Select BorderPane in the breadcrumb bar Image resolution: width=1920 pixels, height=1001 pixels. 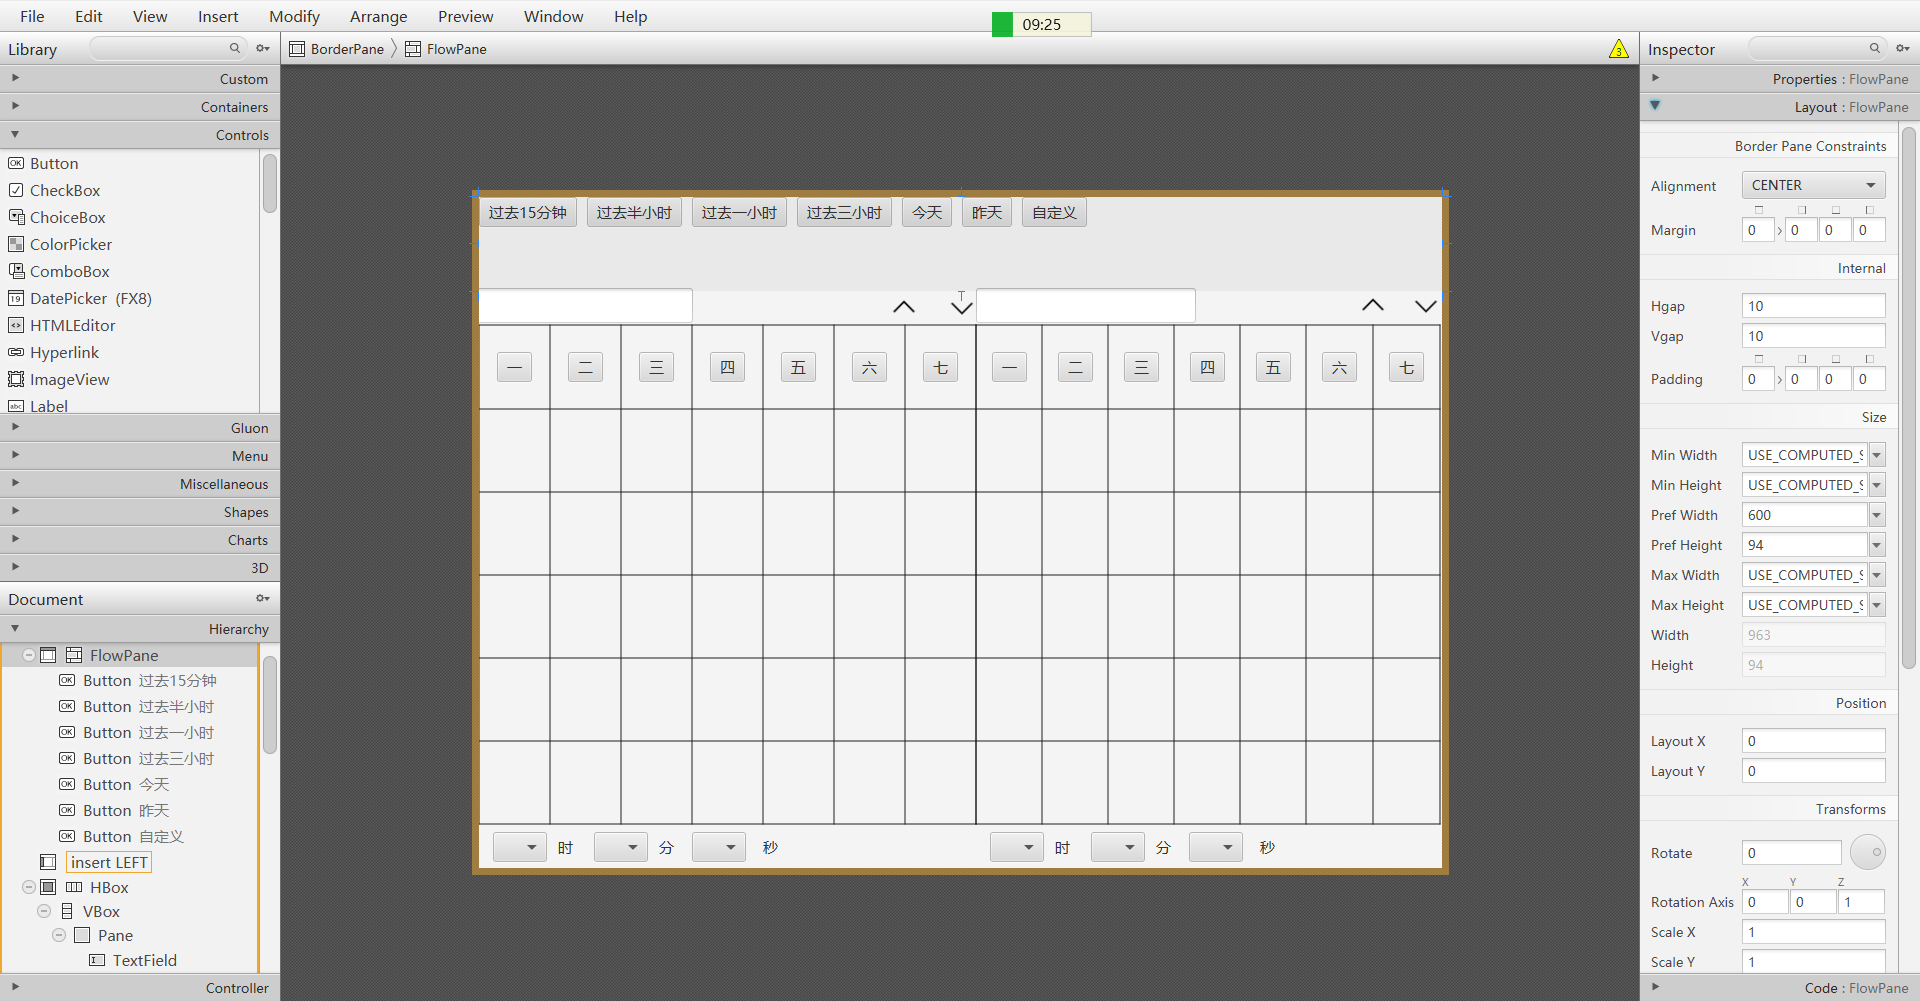pos(337,49)
